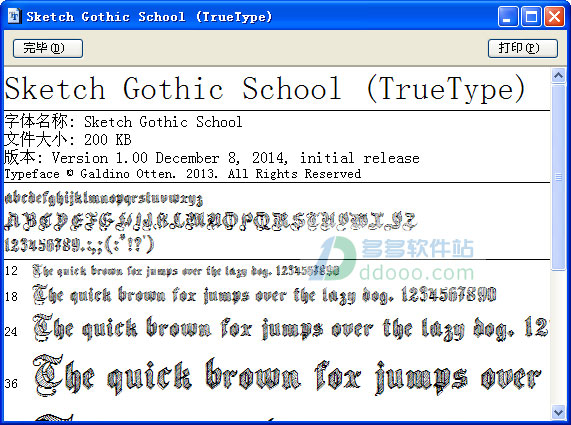Click the size 36 sample label
571x425 pixels.
(11, 383)
